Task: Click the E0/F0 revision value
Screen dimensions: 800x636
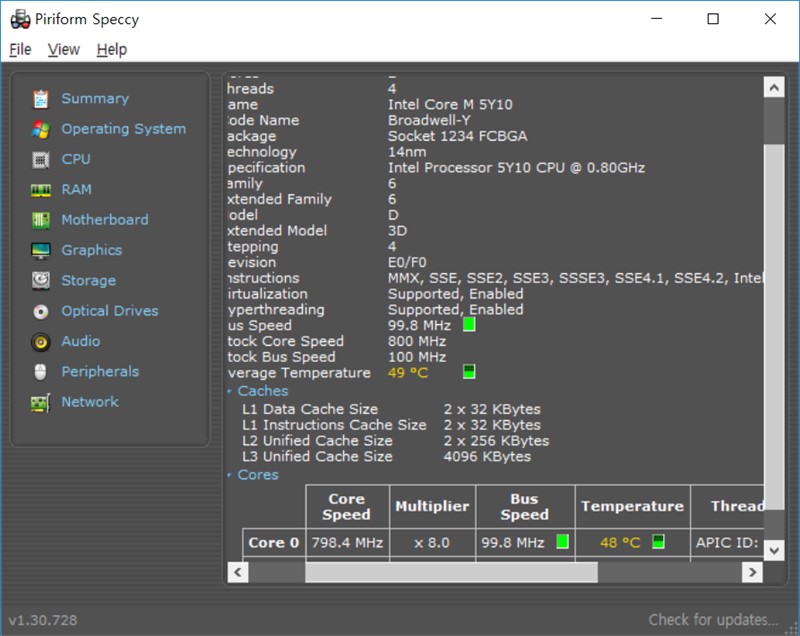Action: (x=407, y=263)
